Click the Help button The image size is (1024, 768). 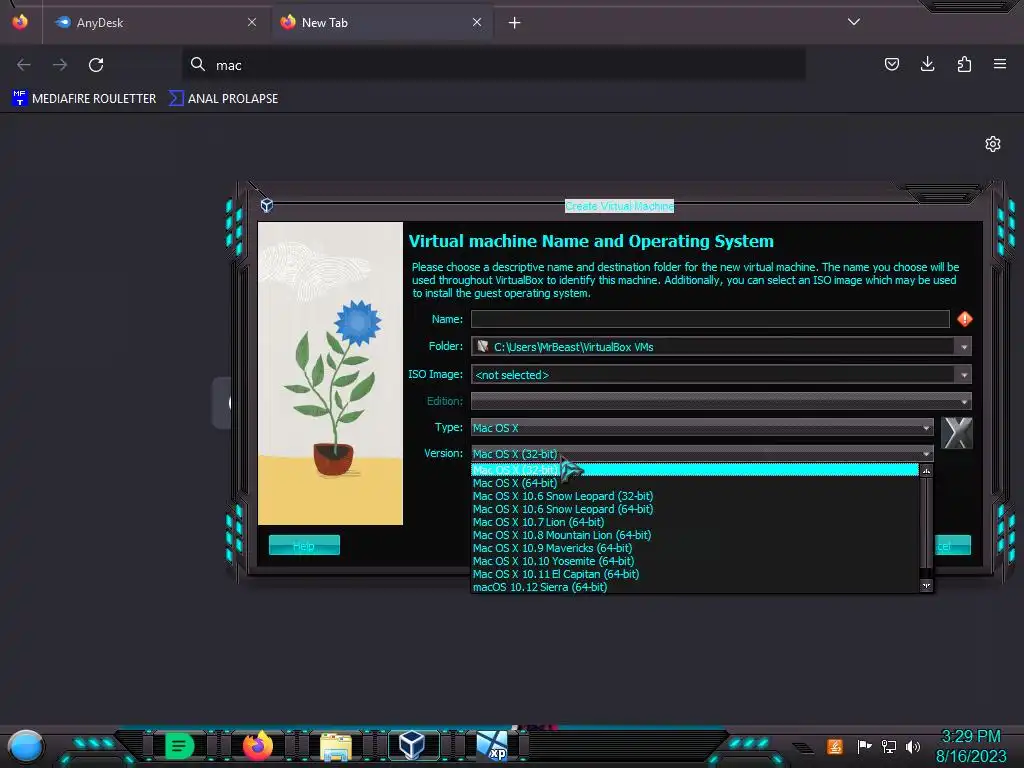tap(304, 545)
